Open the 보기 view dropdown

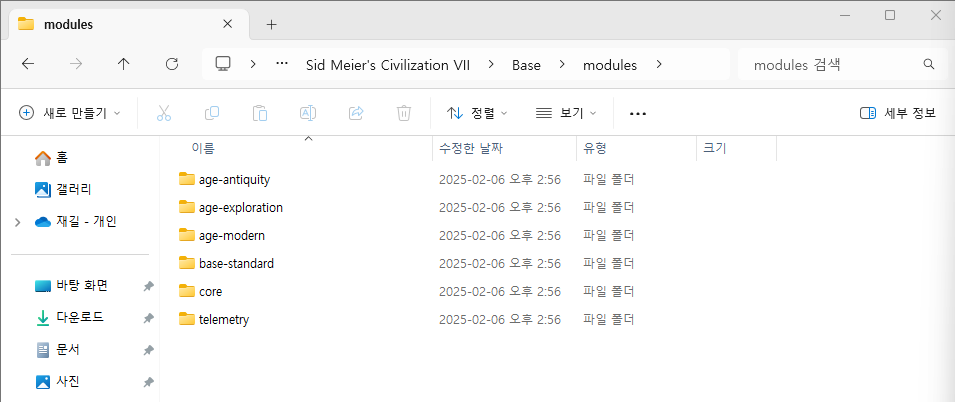click(566, 113)
